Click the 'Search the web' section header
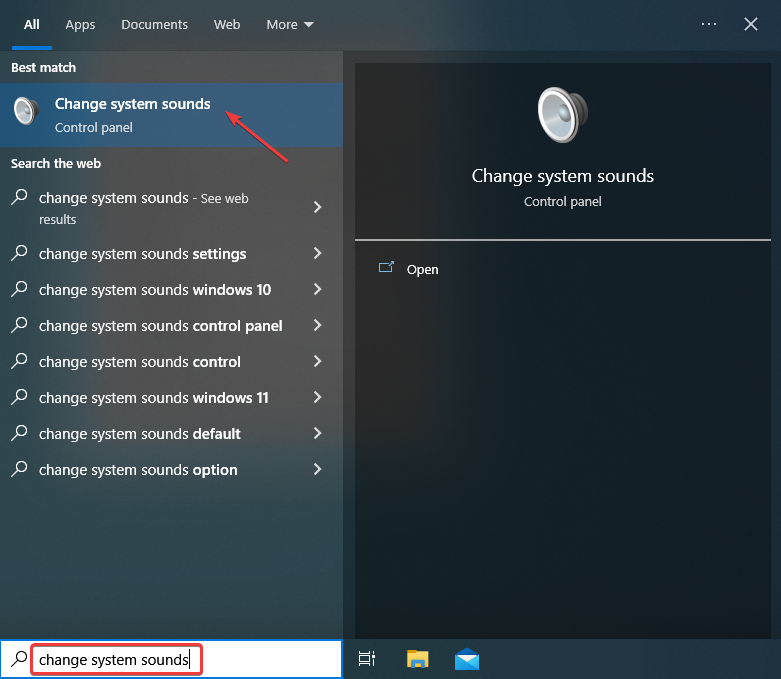 pyautogui.click(x=56, y=163)
